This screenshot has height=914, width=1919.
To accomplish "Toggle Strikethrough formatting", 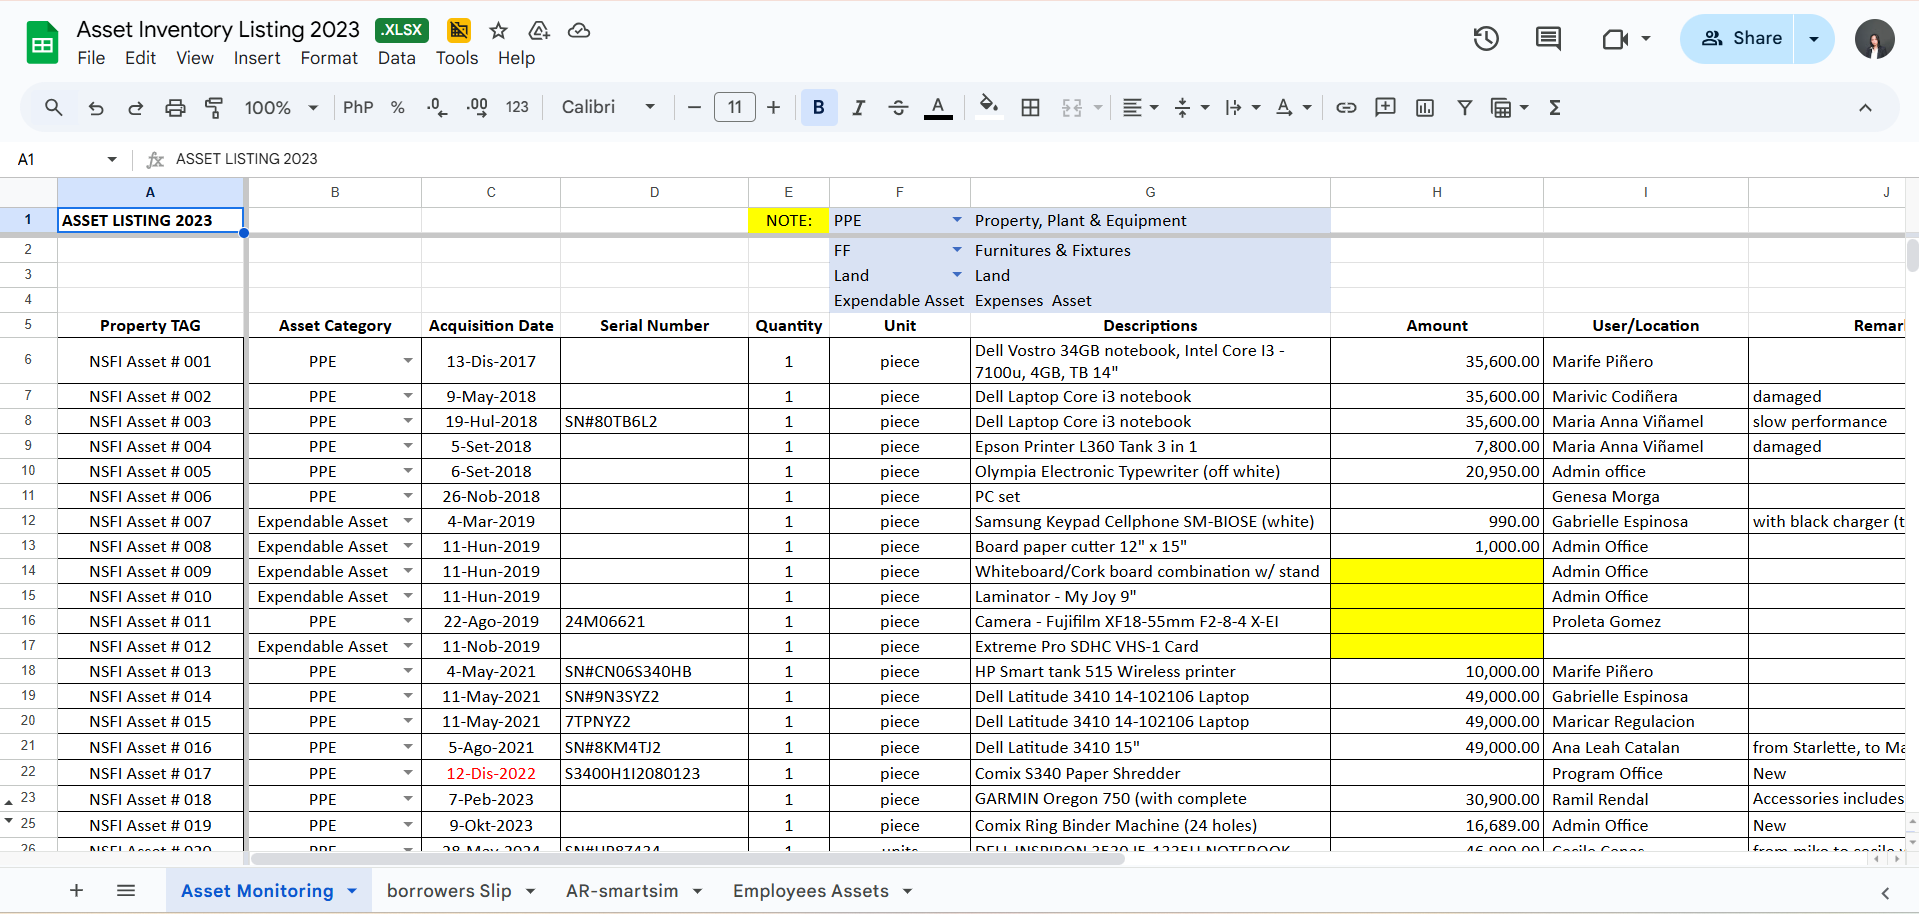I will tap(898, 108).
